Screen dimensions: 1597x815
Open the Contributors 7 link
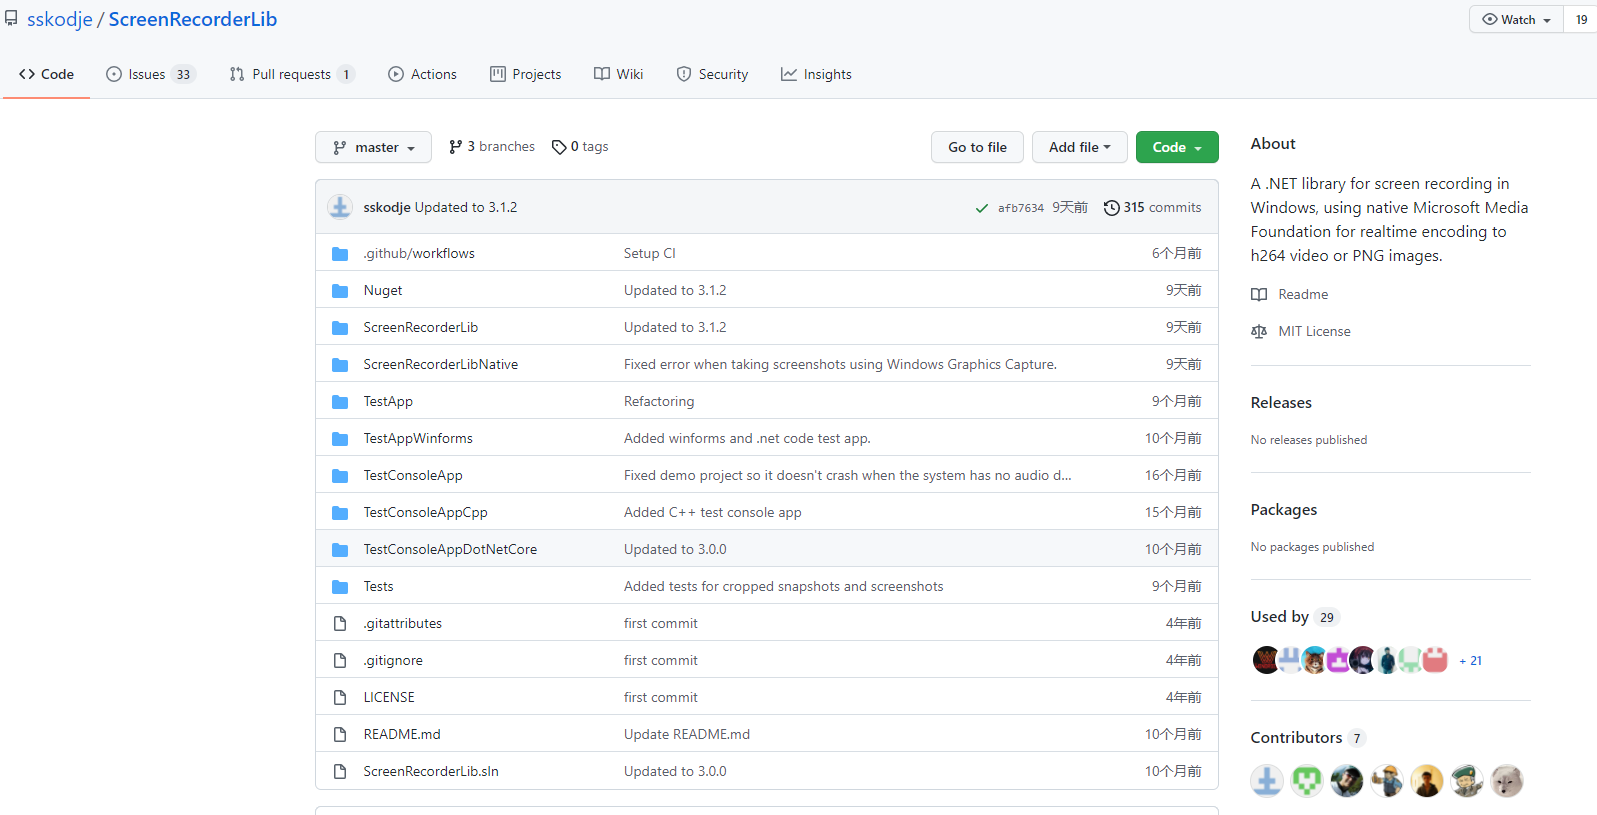click(x=1308, y=738)
